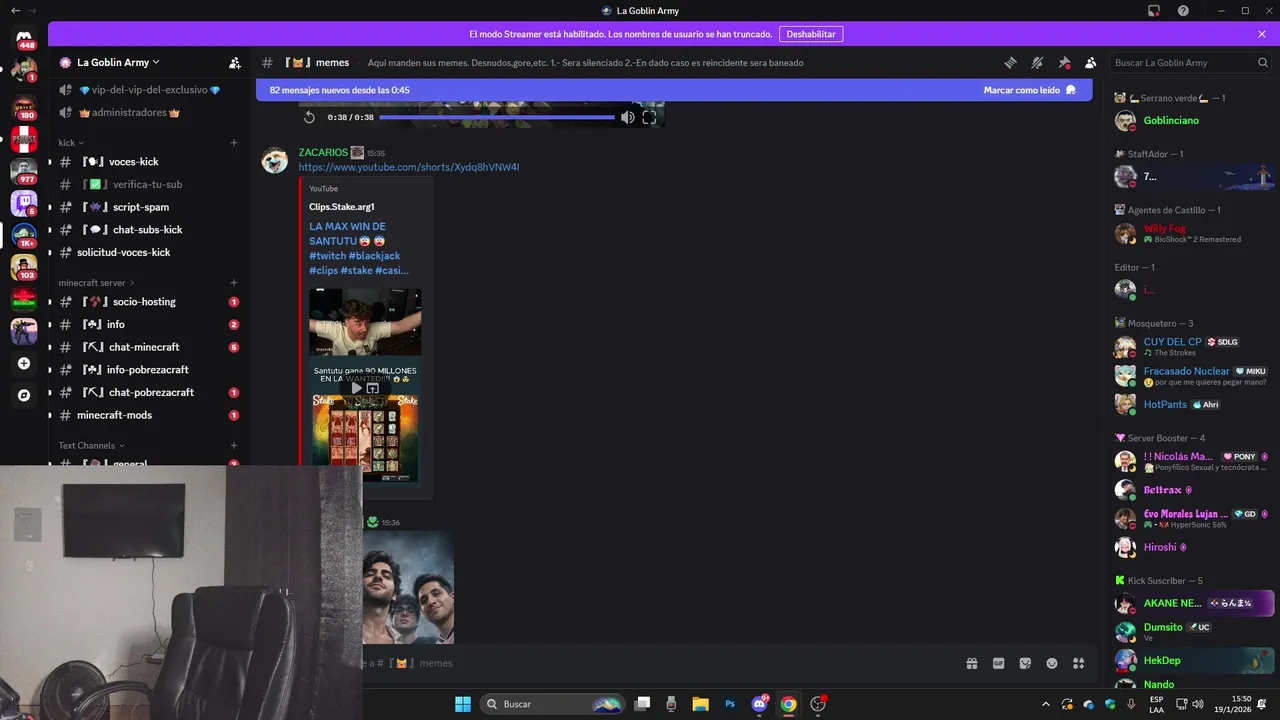Collapse the Text Channels category

91,445
